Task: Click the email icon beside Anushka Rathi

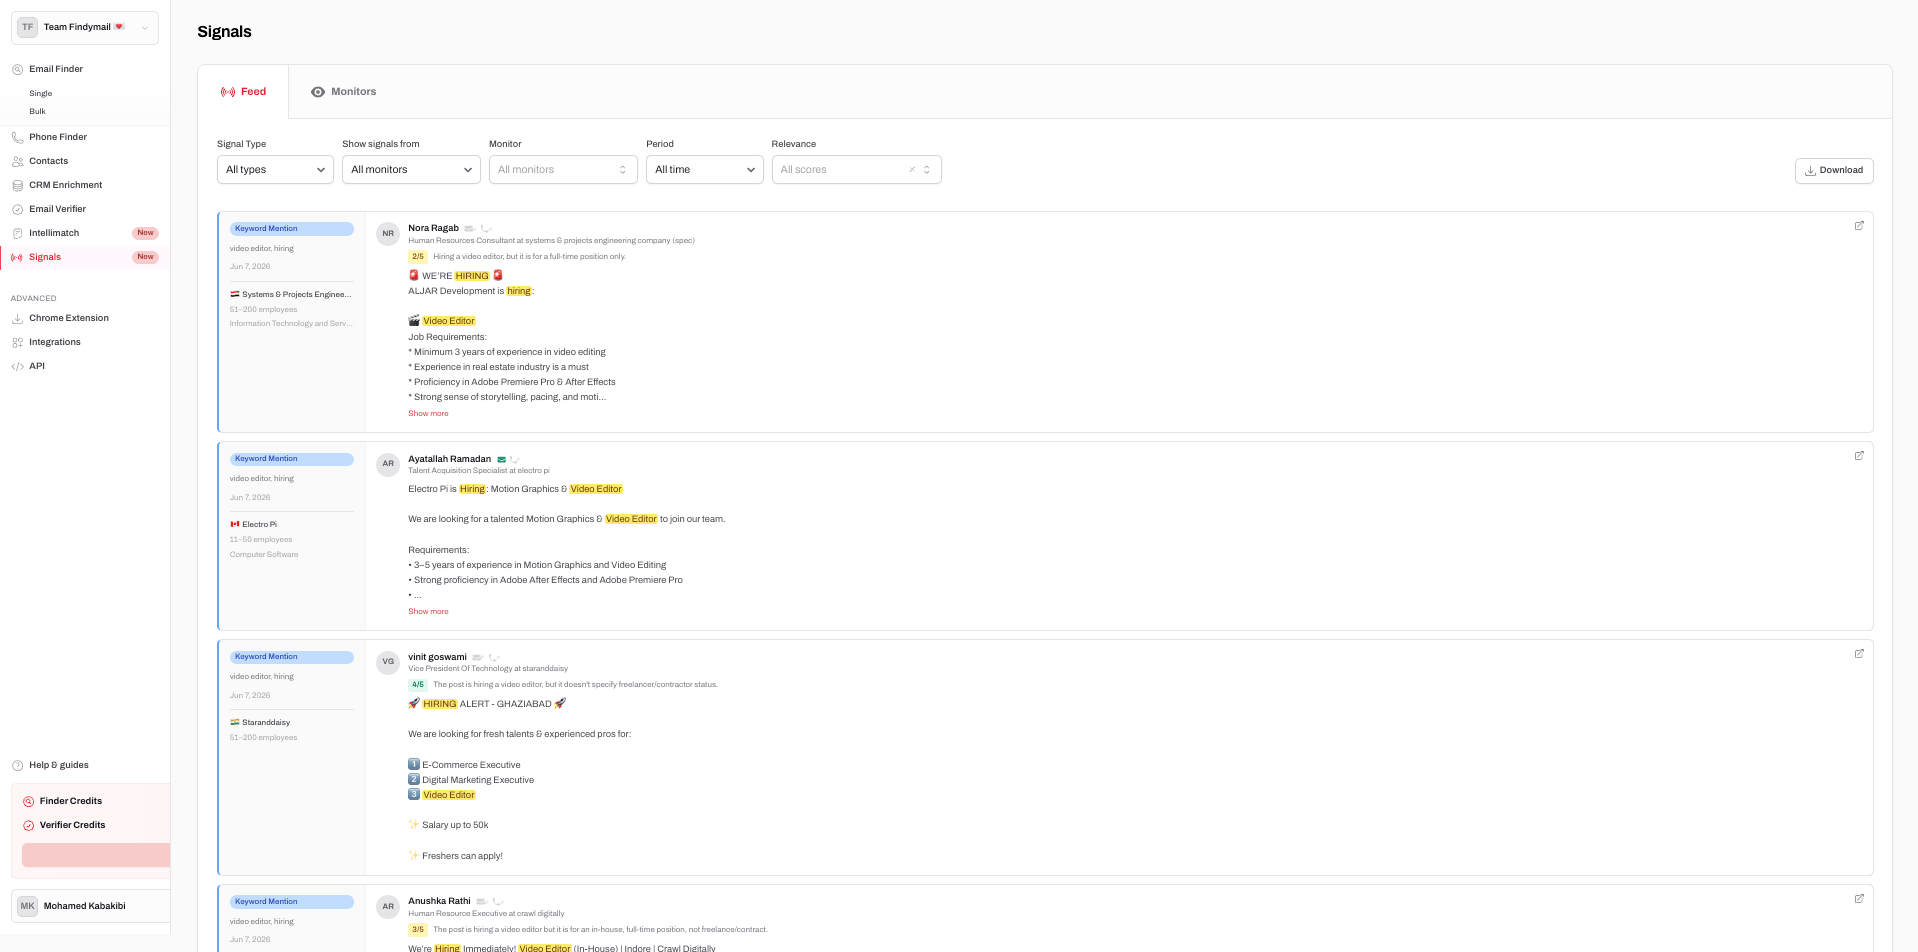Action: [481, 902]
